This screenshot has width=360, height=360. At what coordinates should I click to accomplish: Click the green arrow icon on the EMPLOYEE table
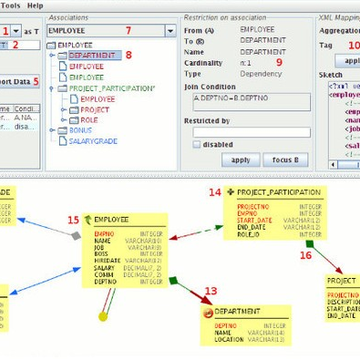88,220
